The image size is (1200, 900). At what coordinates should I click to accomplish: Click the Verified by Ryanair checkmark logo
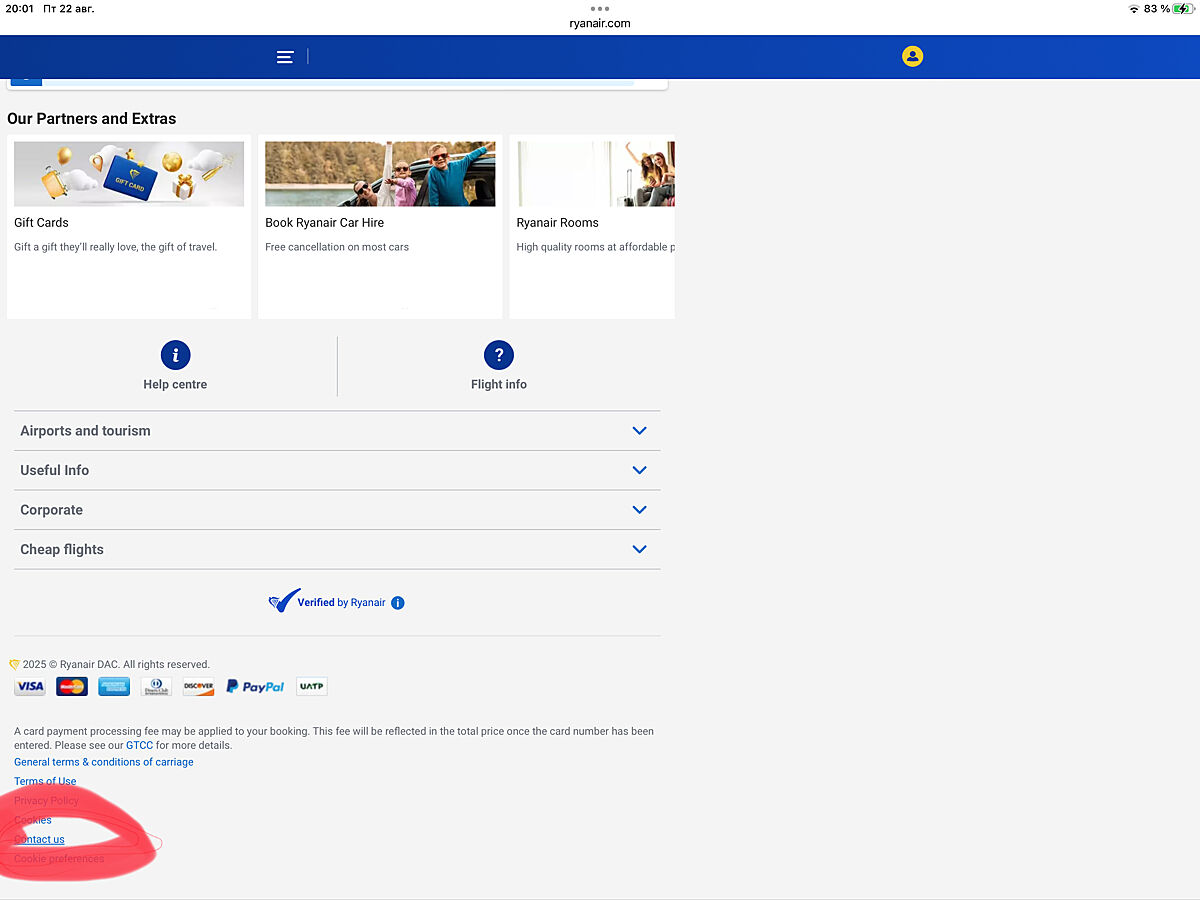[285, 601]
